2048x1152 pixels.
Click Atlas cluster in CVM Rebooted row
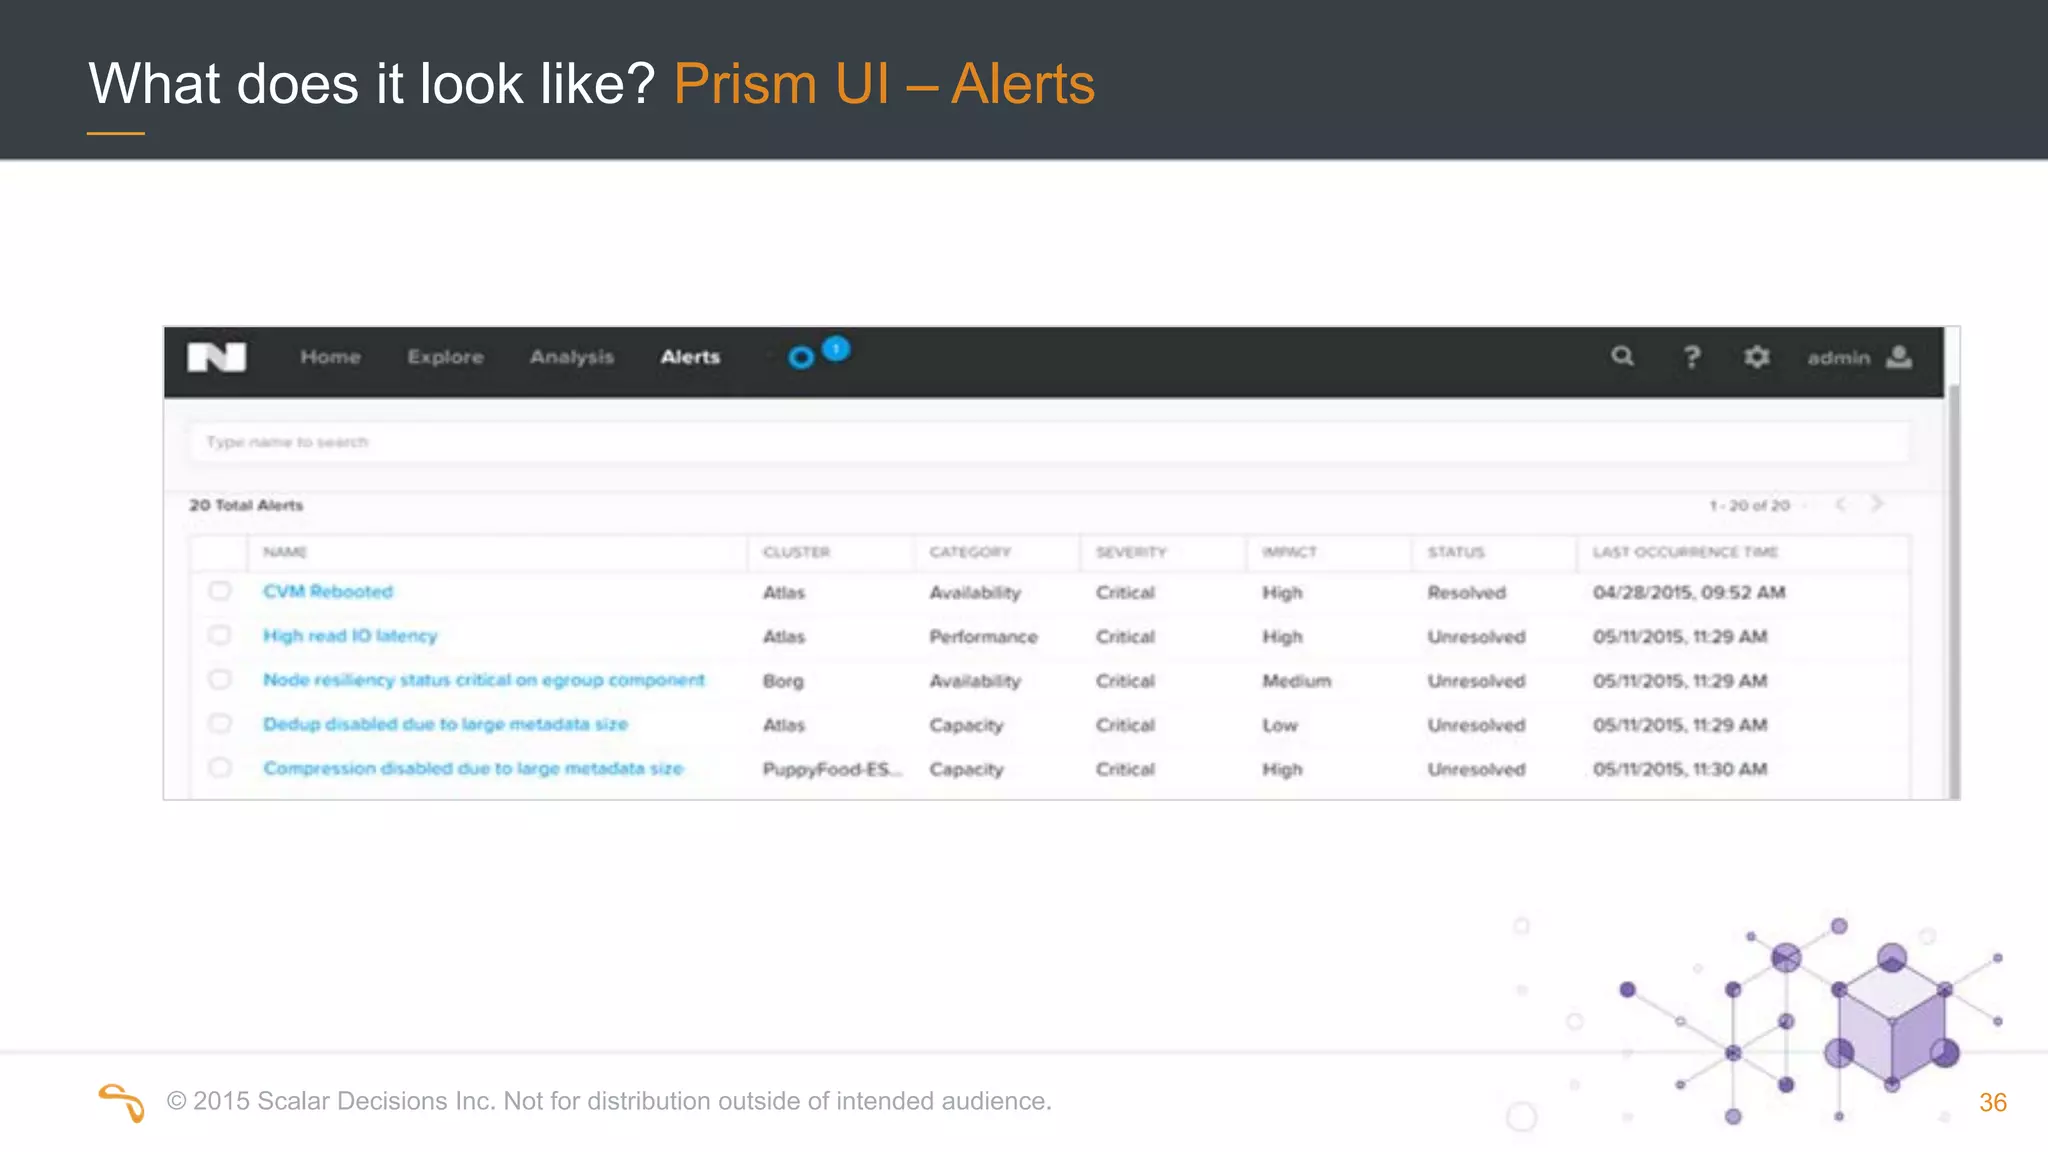(784, 593)
